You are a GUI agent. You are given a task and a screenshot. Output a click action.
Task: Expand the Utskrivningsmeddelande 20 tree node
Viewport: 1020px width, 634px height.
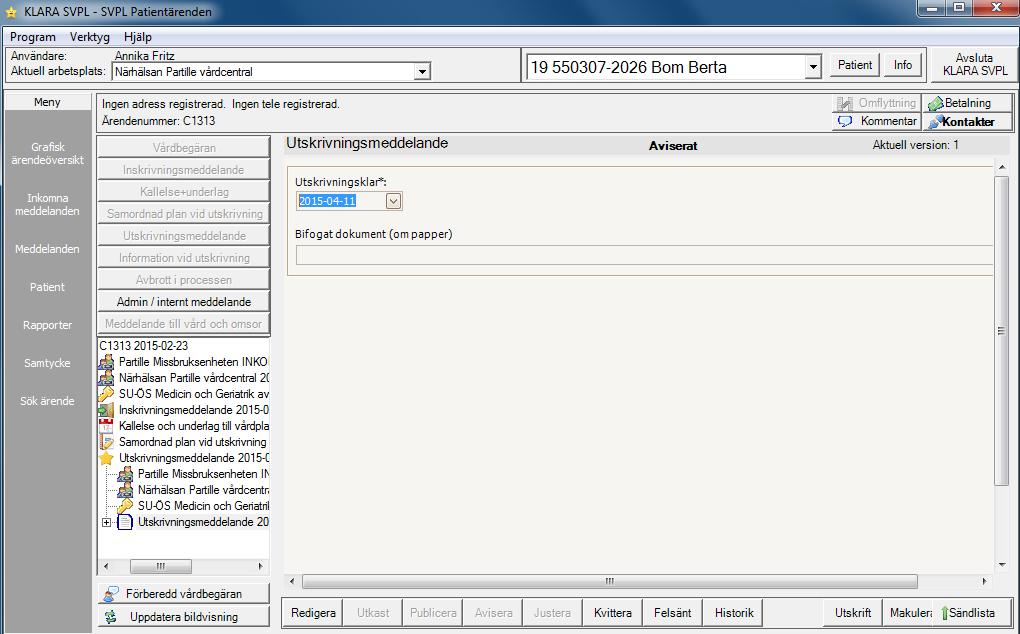point(106,522)
